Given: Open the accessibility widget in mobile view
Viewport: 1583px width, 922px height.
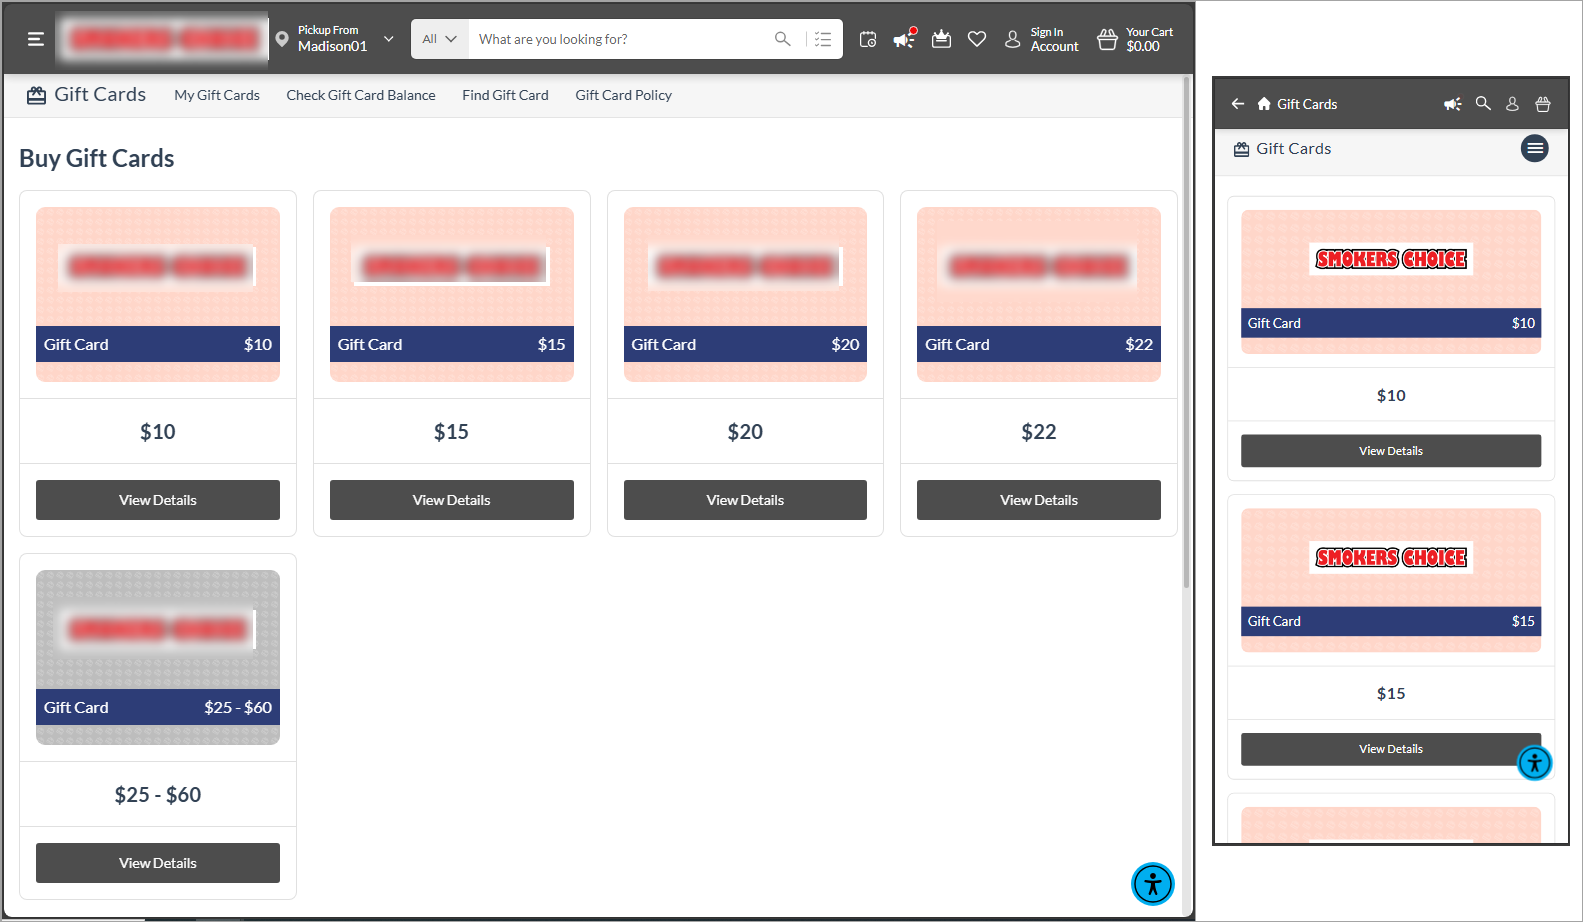Looking at the screenshot, I should [1535, 763].
